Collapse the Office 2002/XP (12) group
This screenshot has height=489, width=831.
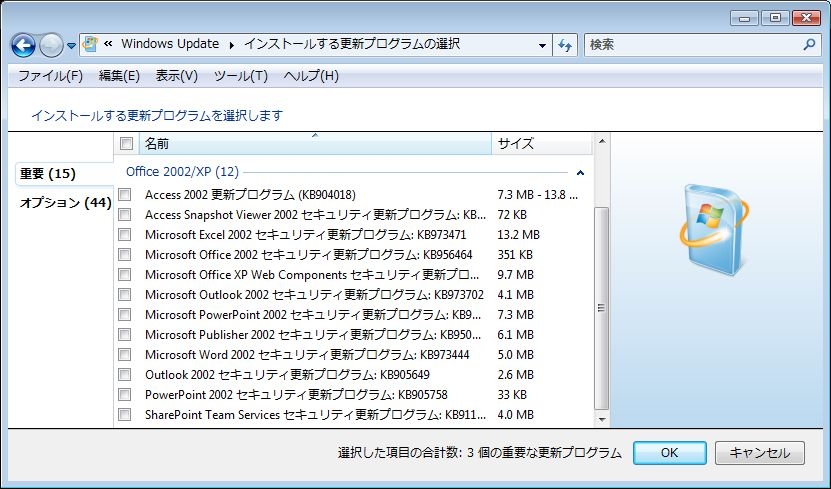click(x=580, y=173)
